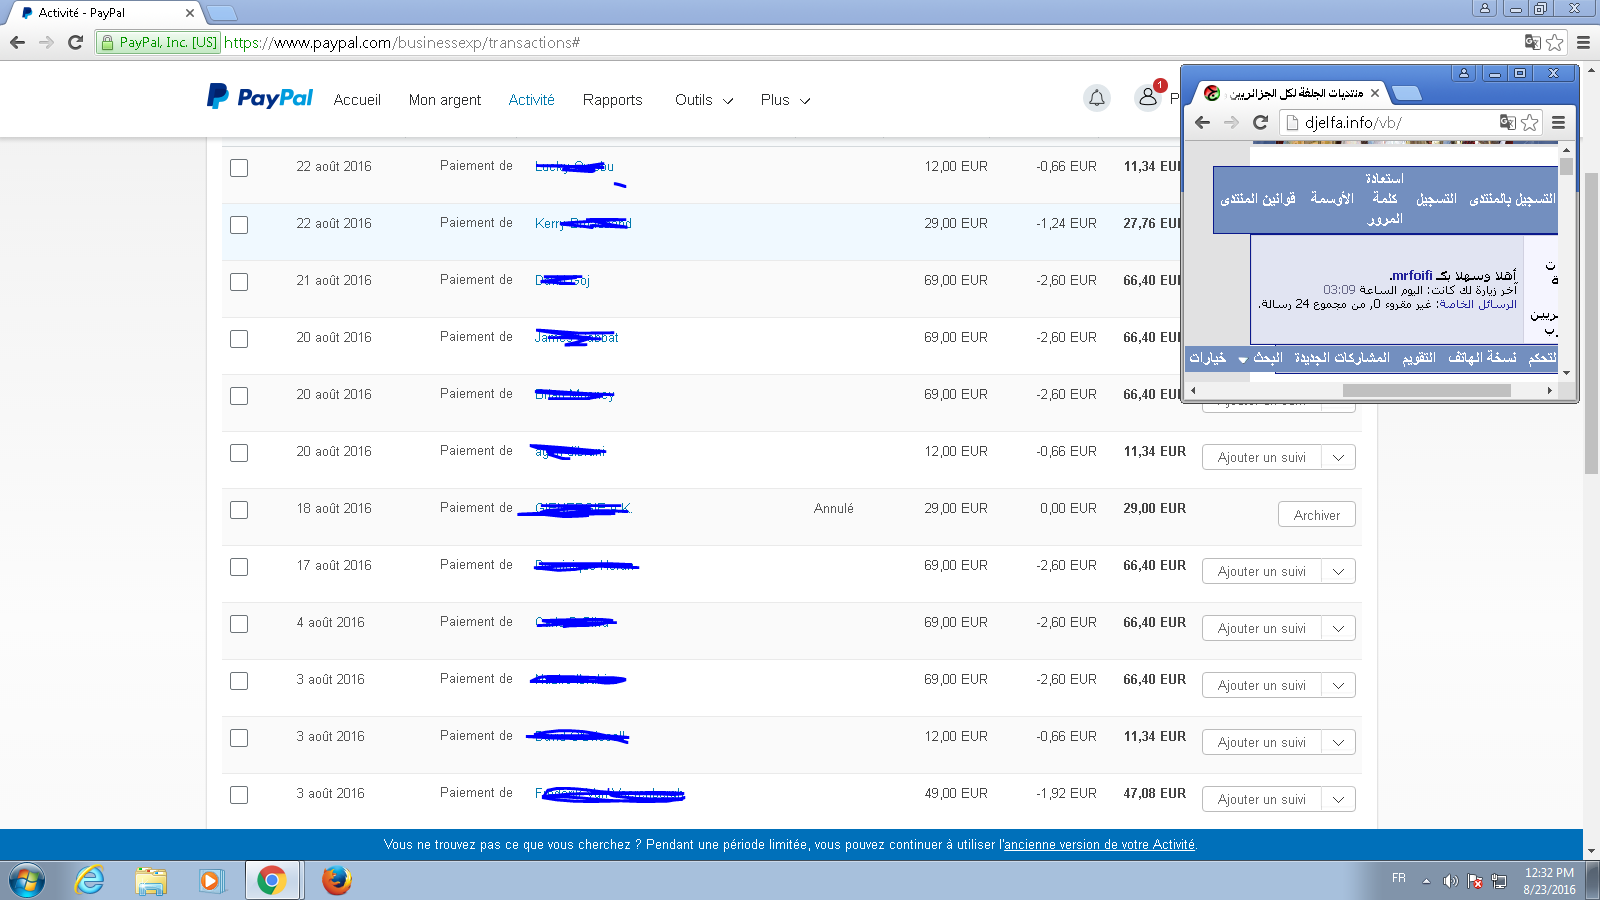Expand suivi dropdown for 20 août 11,34 EUR
Viewport: 1600px width, 900px height.
[1338, 457]
